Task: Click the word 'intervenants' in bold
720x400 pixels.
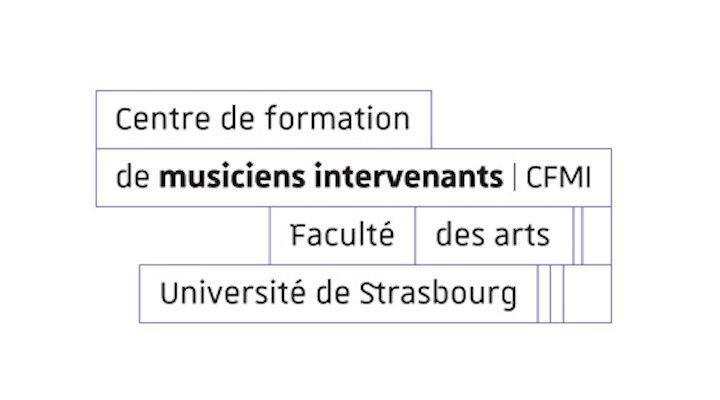Action: (x=409, y=177)
